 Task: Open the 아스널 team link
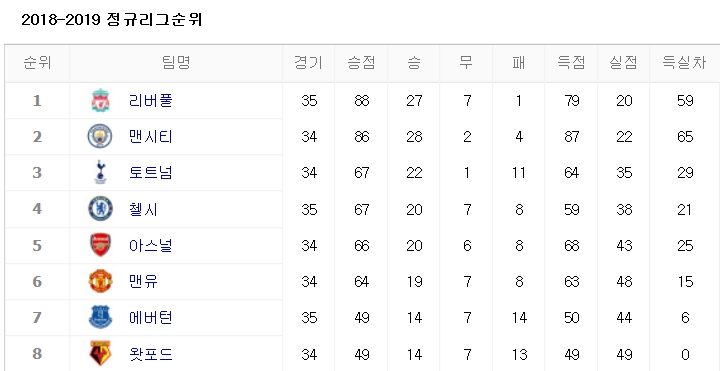pos(151,245)
